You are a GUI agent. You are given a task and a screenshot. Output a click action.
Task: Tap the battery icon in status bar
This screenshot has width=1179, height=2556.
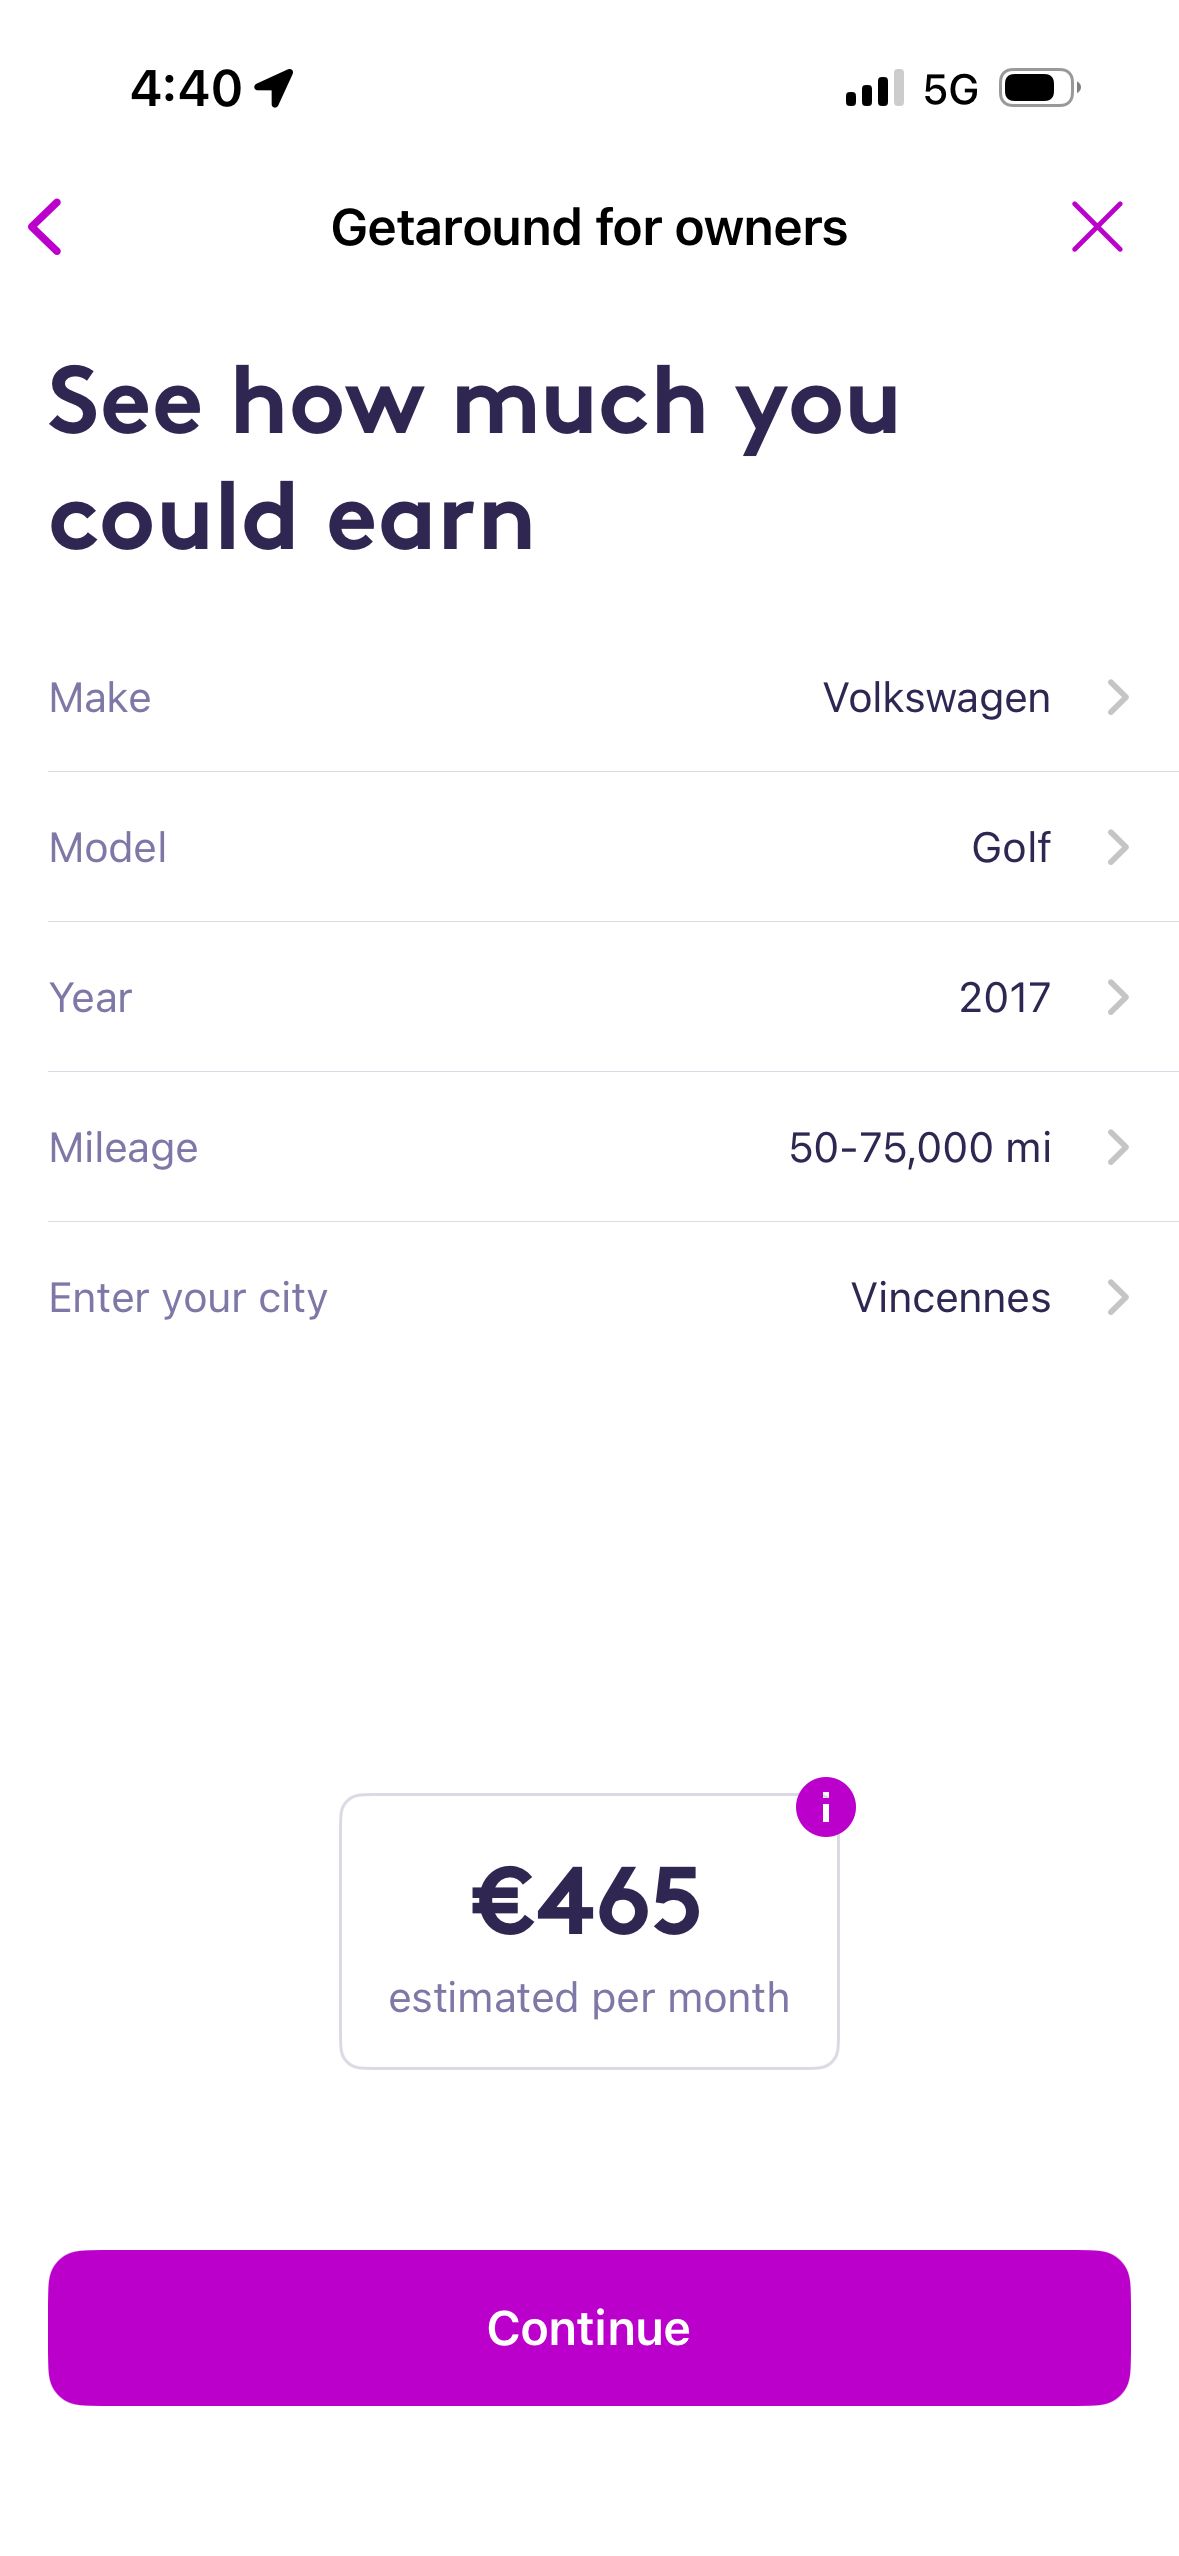click(1040, 88)
